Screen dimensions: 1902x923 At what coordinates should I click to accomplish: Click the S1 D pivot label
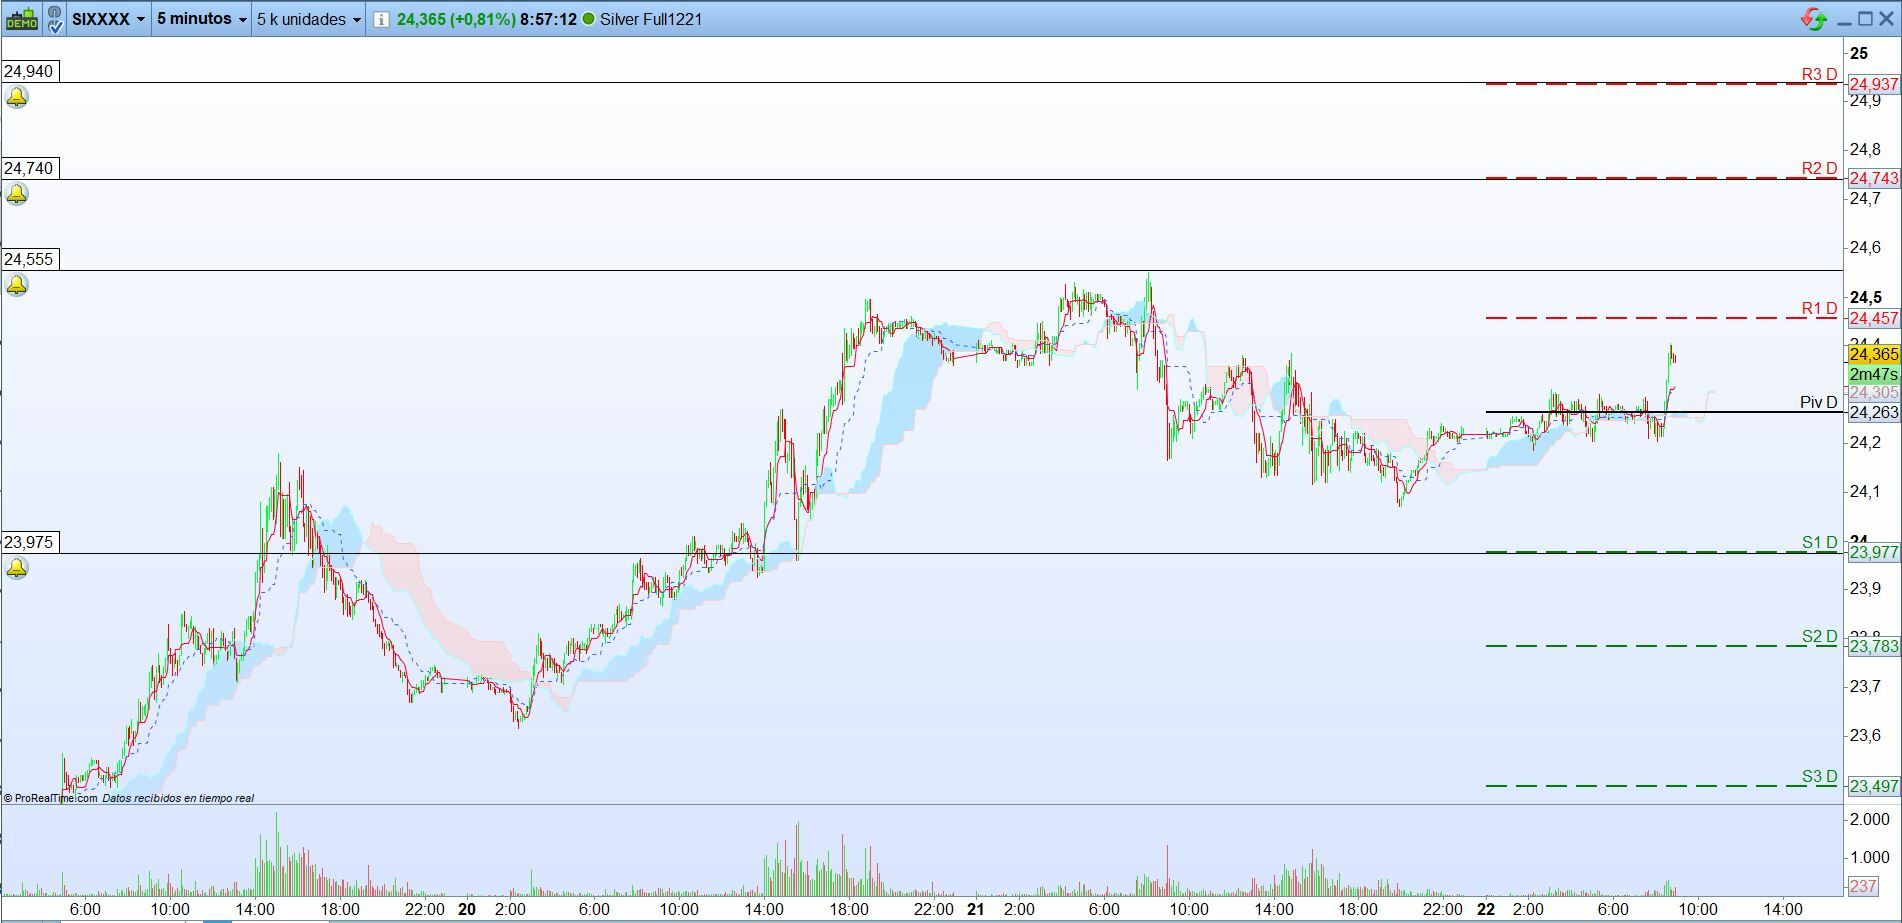1819,542
